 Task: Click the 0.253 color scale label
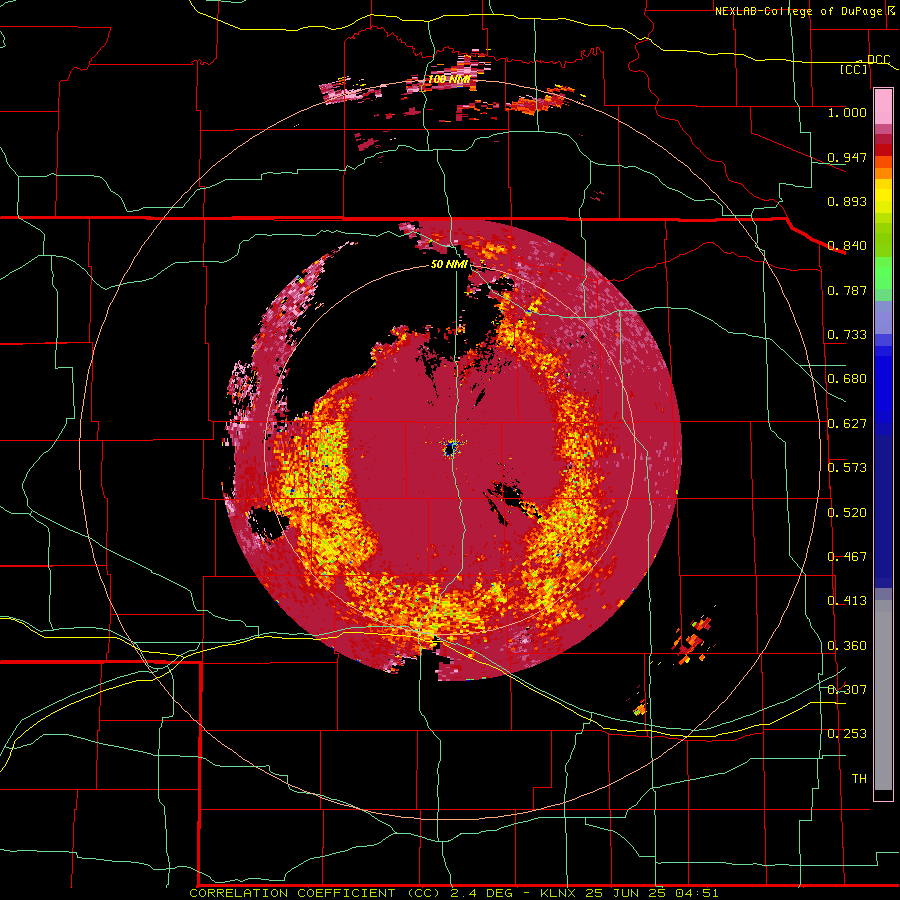click(847, 734)
